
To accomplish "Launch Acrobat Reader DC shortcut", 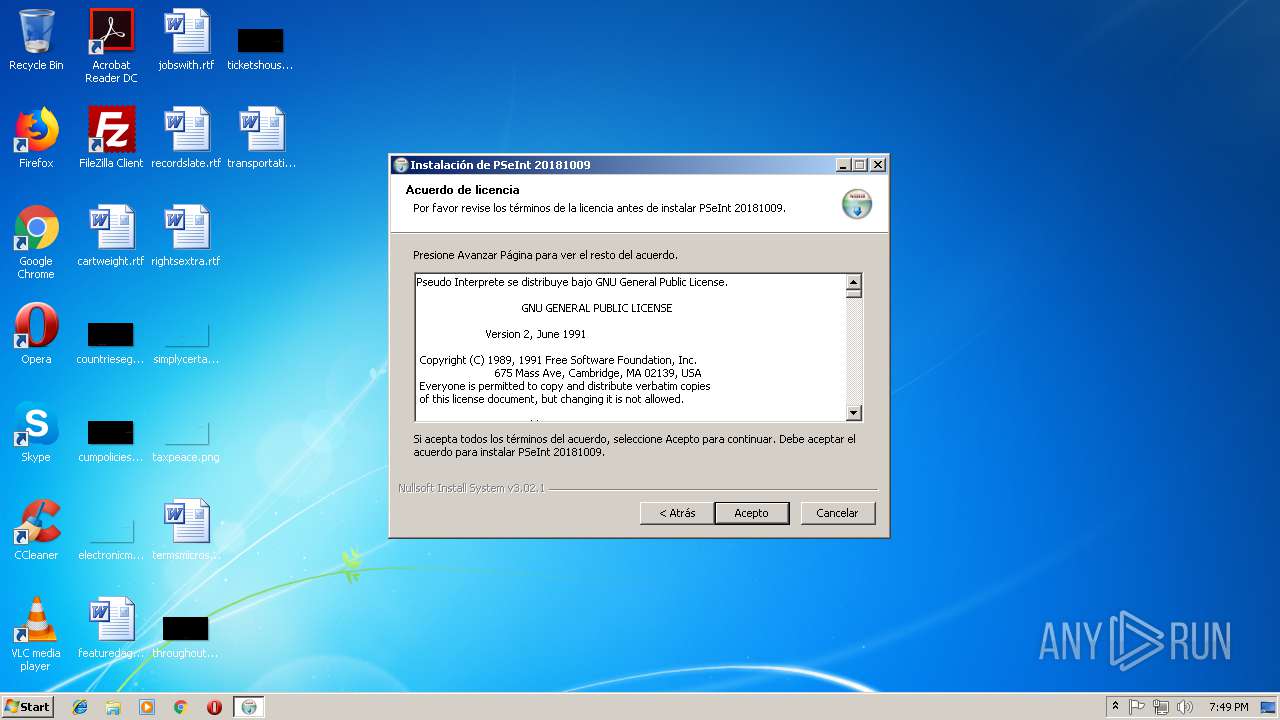I will point(111,45).
